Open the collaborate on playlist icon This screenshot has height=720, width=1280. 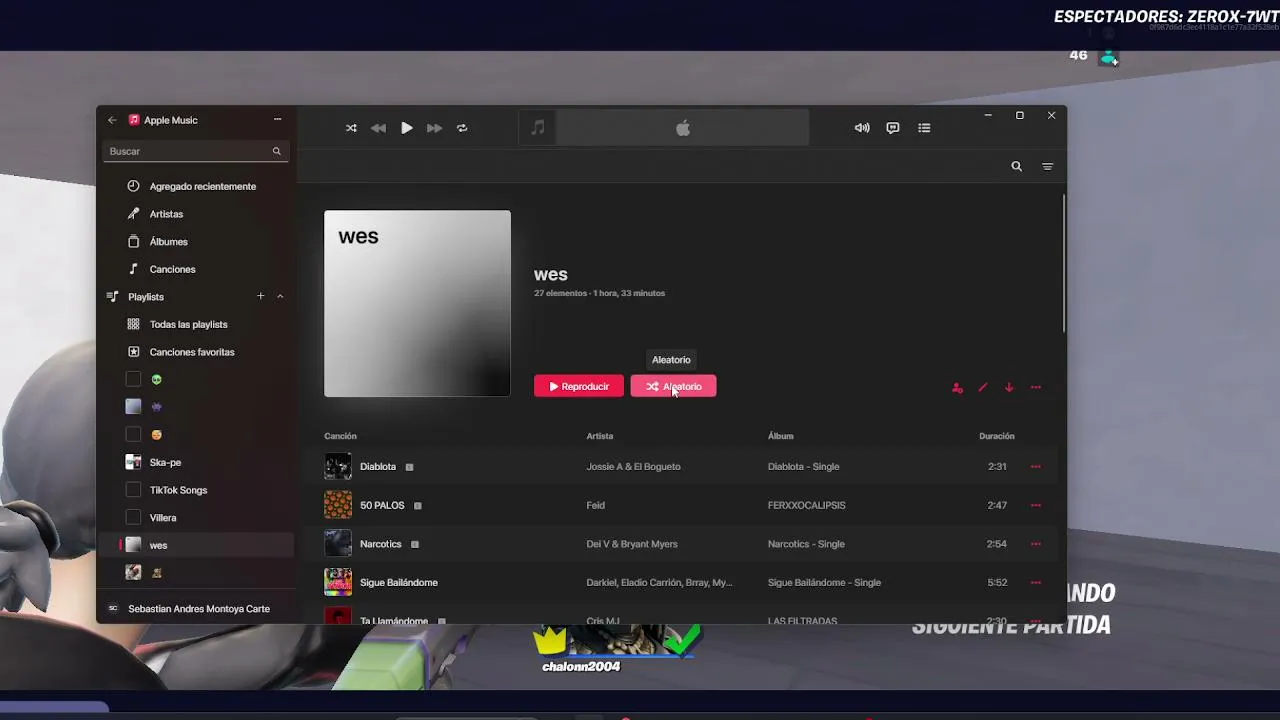(957, 388)
